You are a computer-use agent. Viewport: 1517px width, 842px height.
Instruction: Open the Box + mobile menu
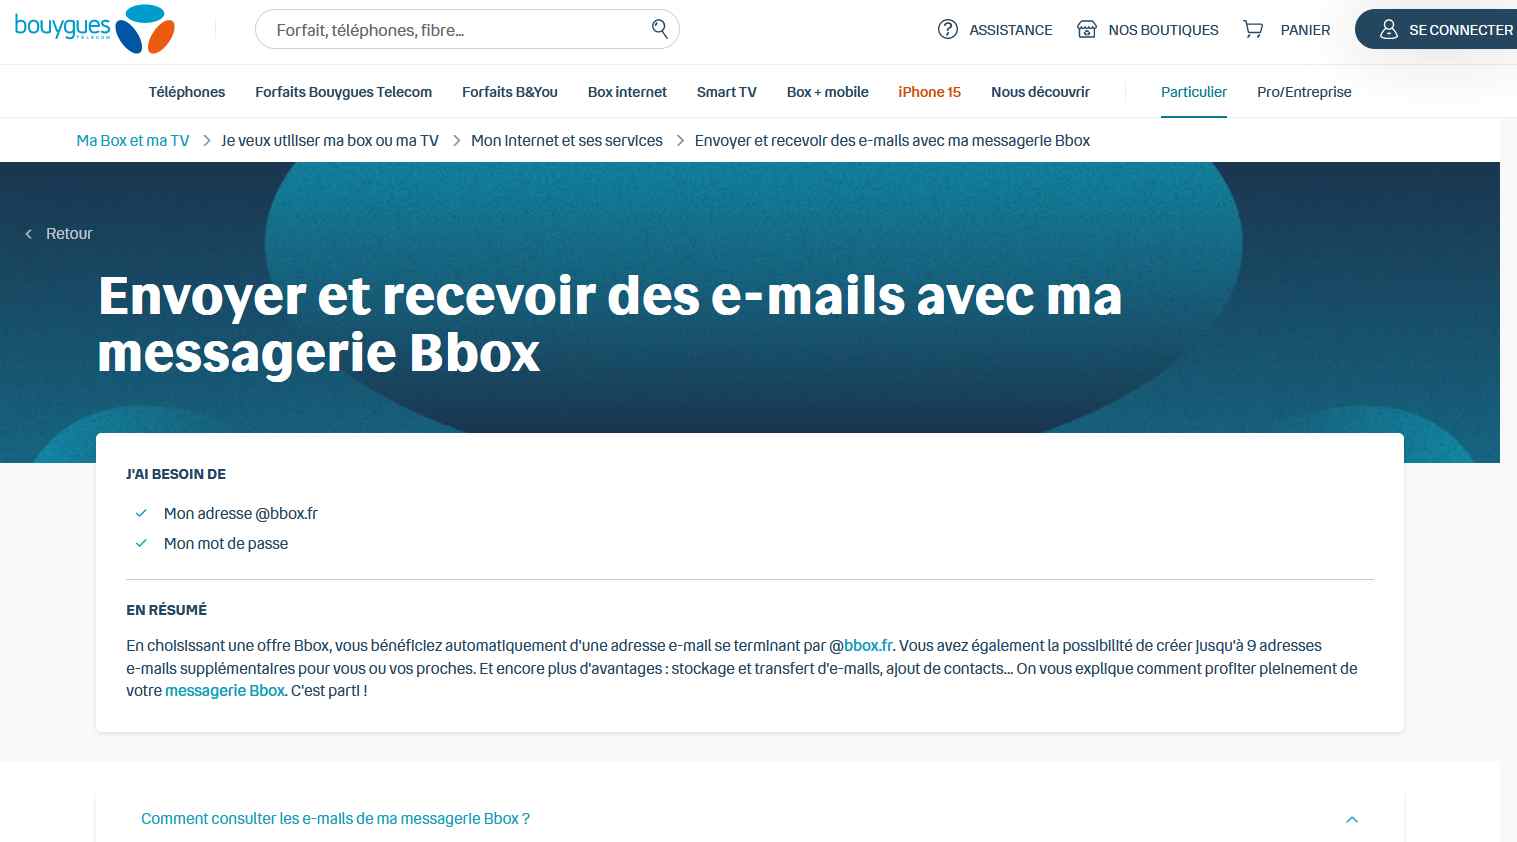pyautogui.click(x=827, y=92)
